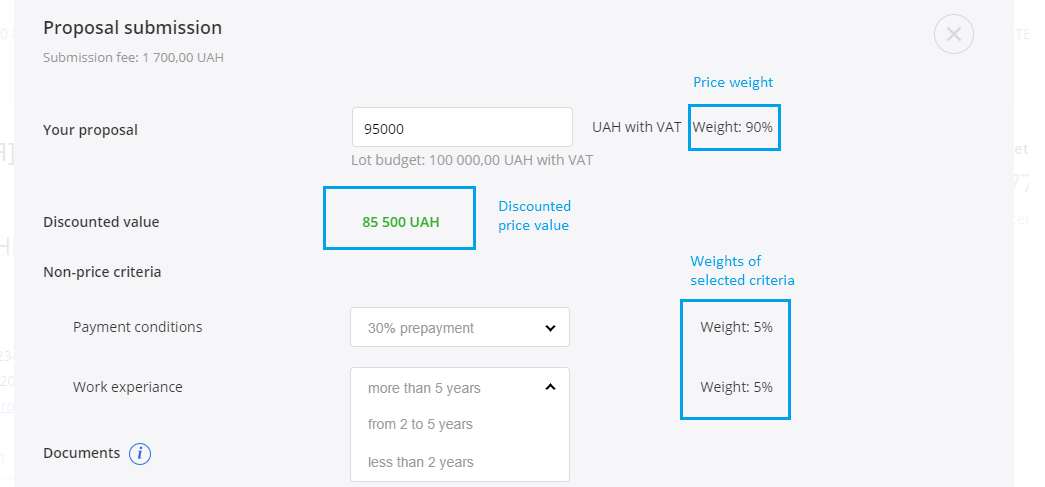Click the Payment conditions Weight: 5% label
The image size is (1045, 487).
(736, 327)
